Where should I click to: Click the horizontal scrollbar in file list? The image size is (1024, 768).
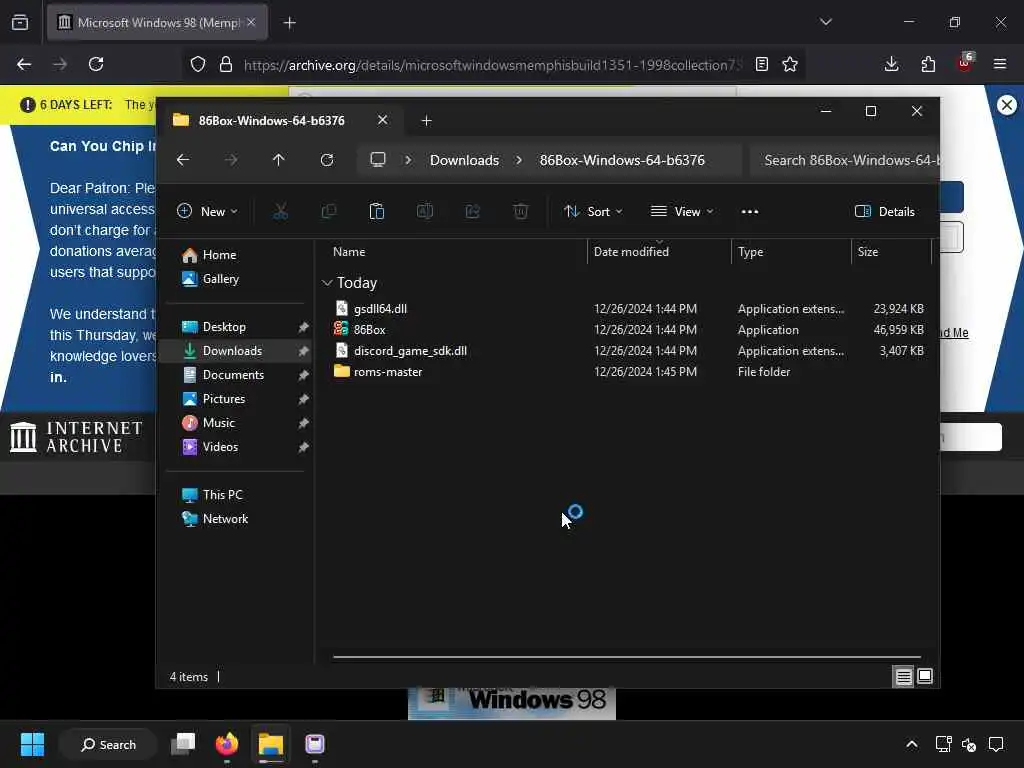coord(627,657)
